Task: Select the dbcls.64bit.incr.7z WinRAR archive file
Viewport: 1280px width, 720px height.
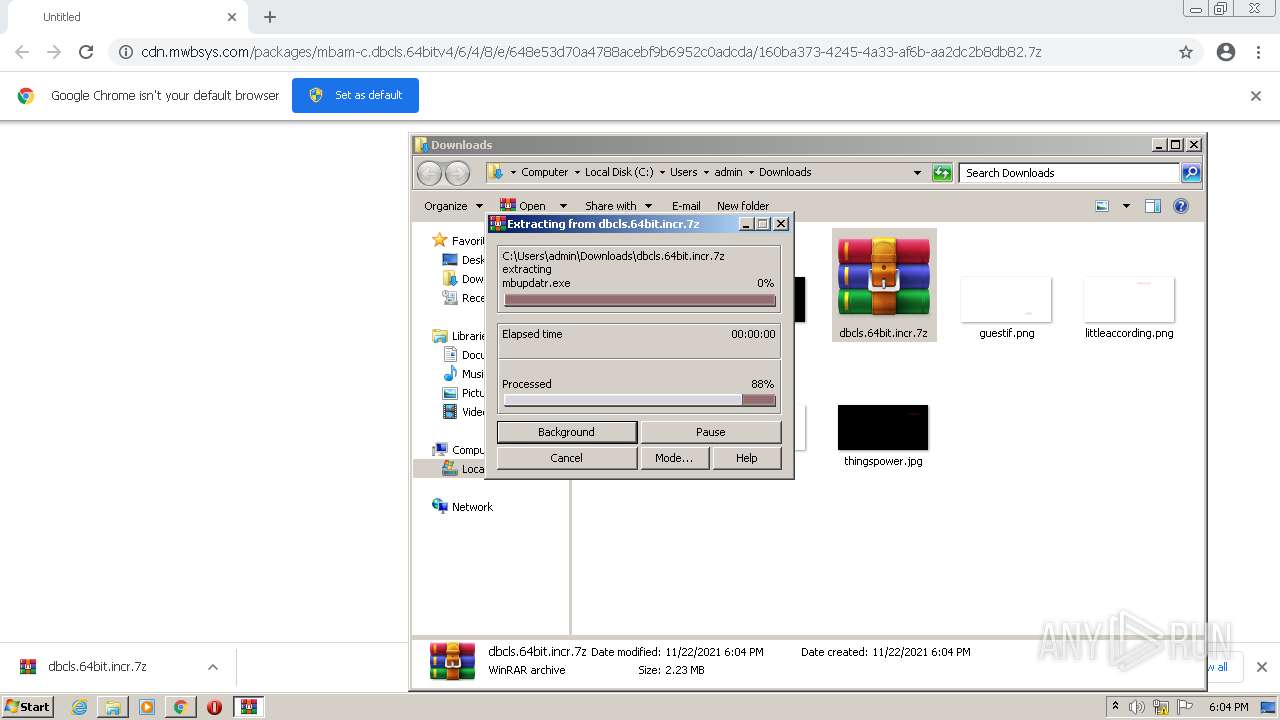Action: click(884, 285)
